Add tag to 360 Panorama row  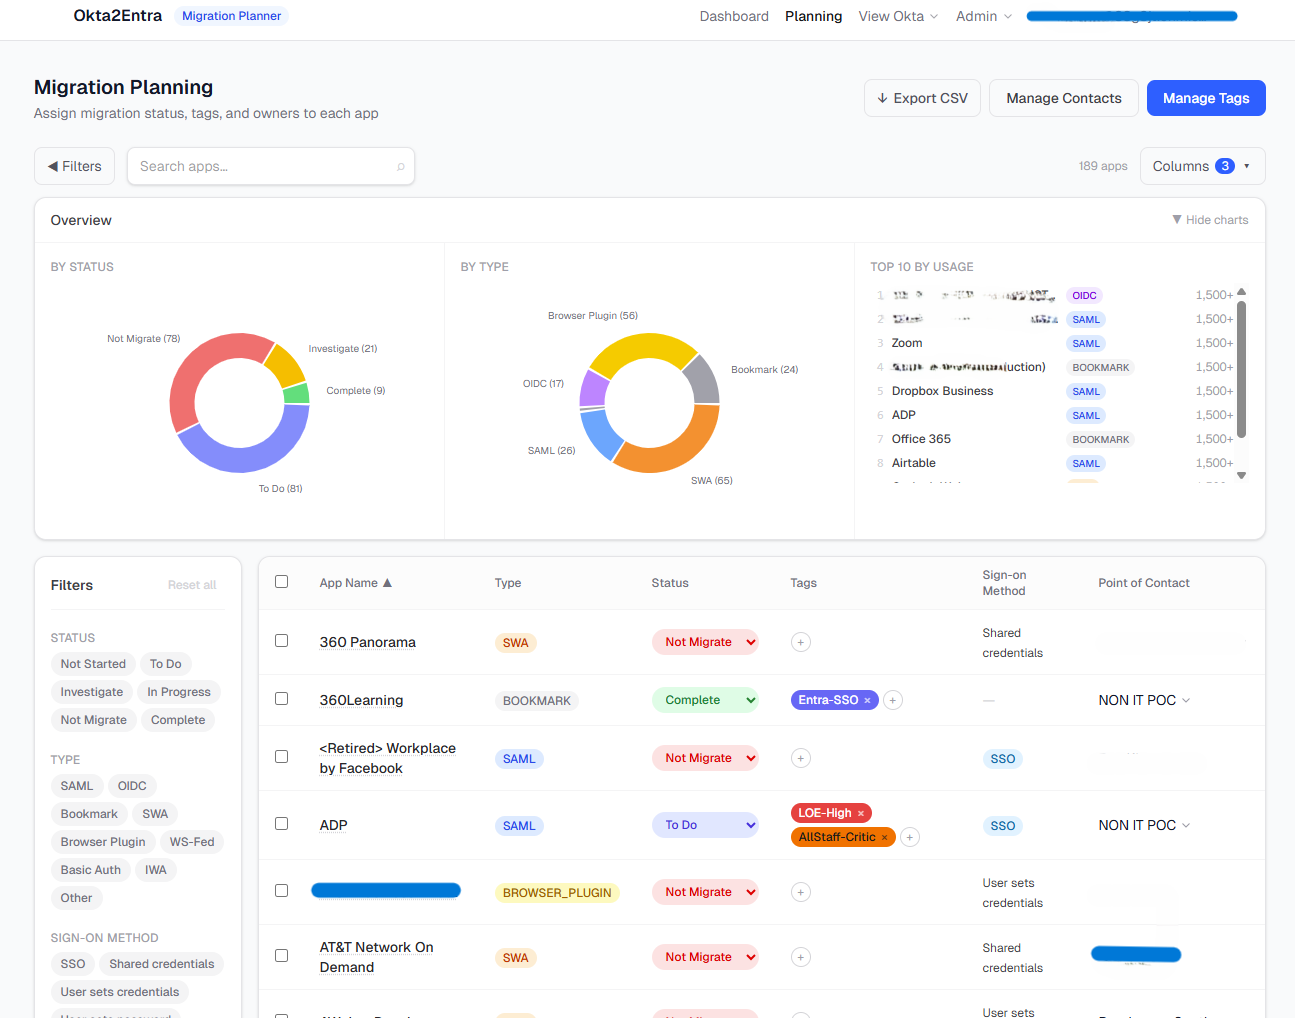point(801,642)
